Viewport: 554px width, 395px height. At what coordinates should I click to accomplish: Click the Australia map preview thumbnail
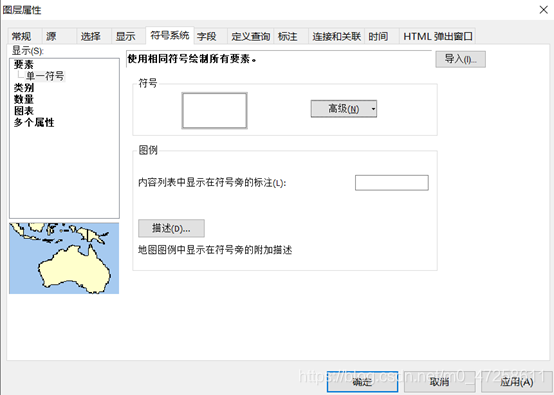point(64,258)
